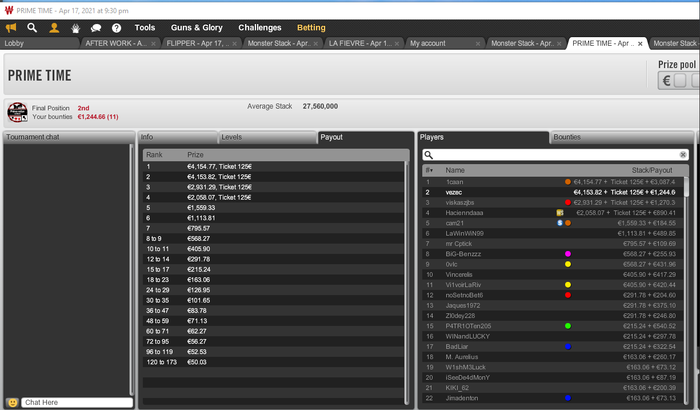Select the 1caan player row

[x=553, y=182]
